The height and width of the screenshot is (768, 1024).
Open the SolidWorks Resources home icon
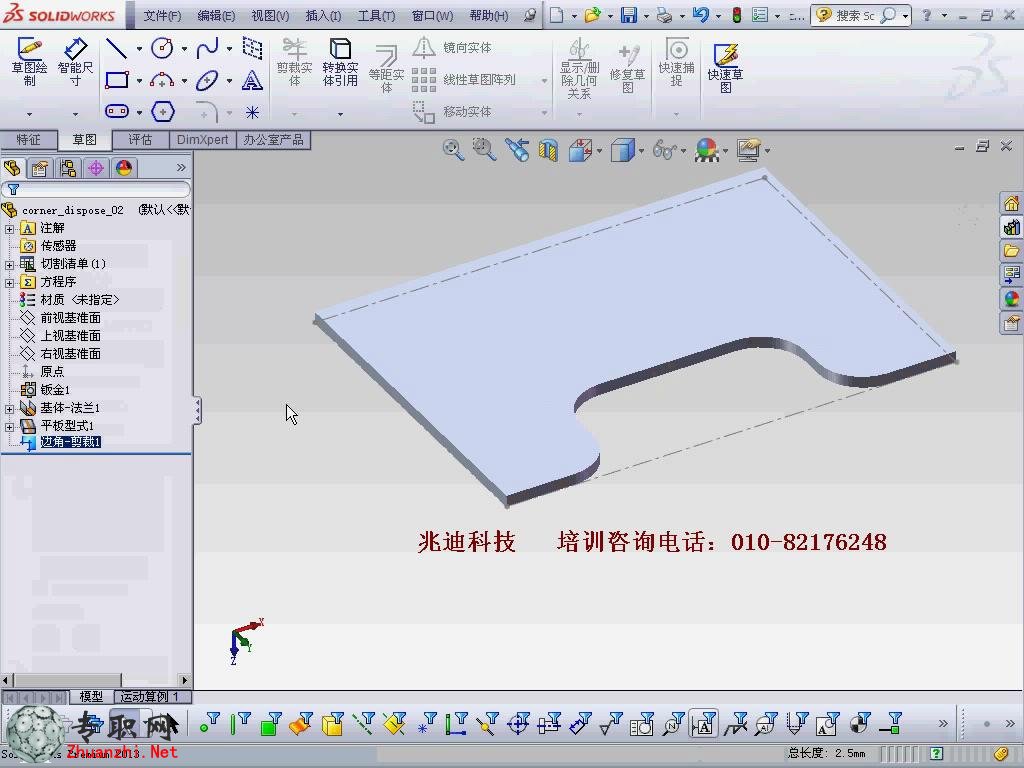1012,204
